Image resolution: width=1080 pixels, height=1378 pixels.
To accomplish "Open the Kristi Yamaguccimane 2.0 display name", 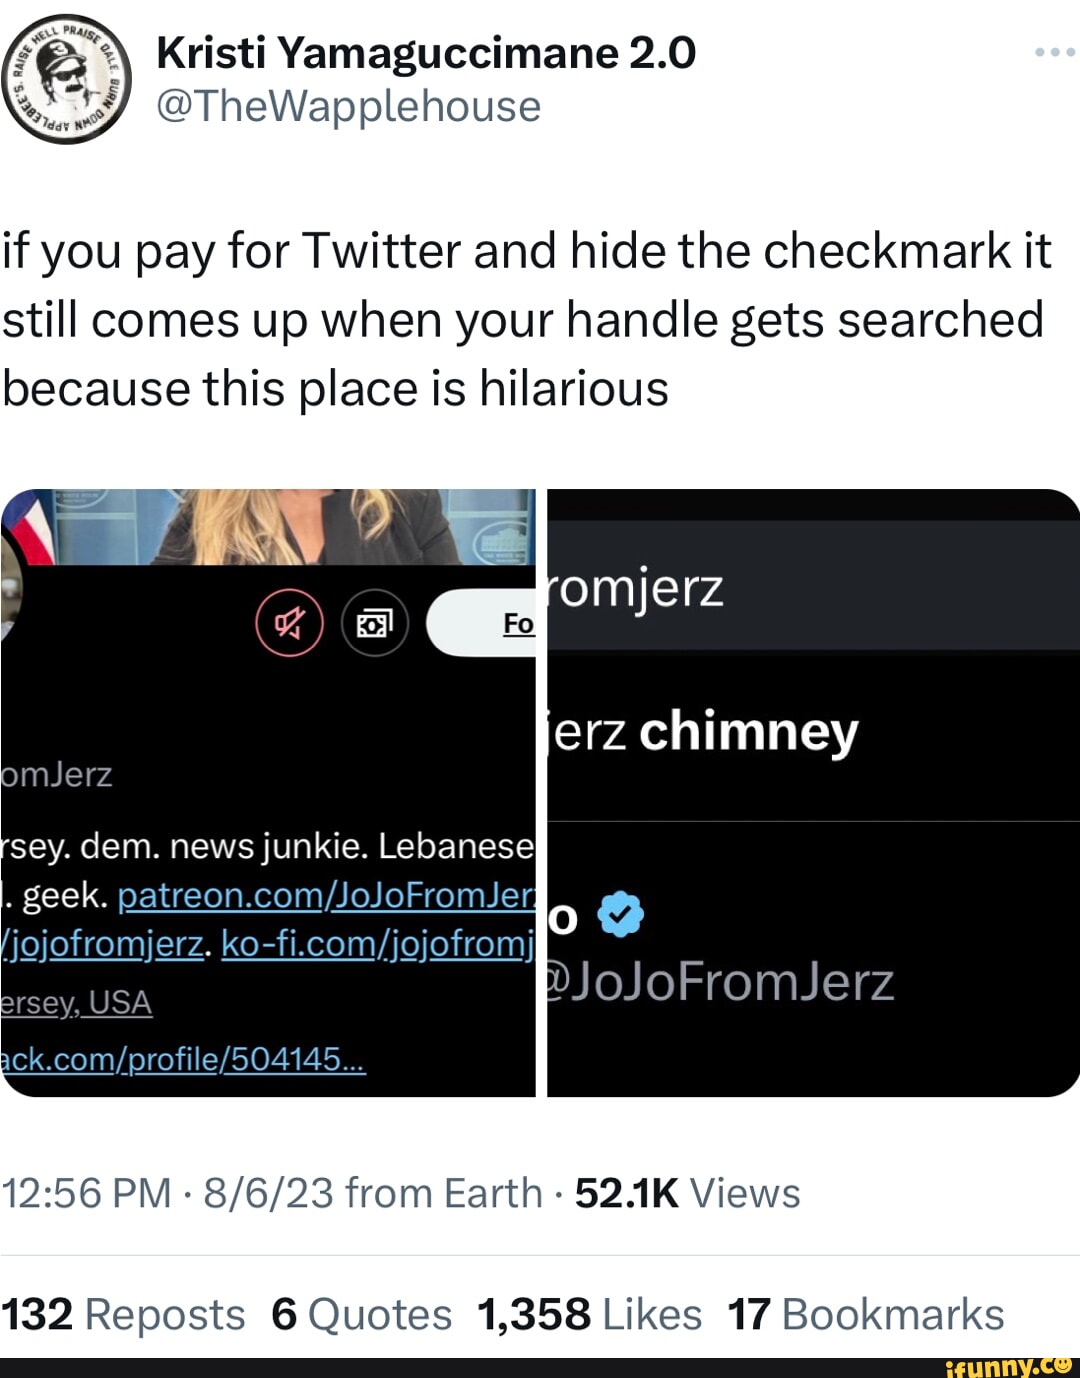I will click(426, 52).
